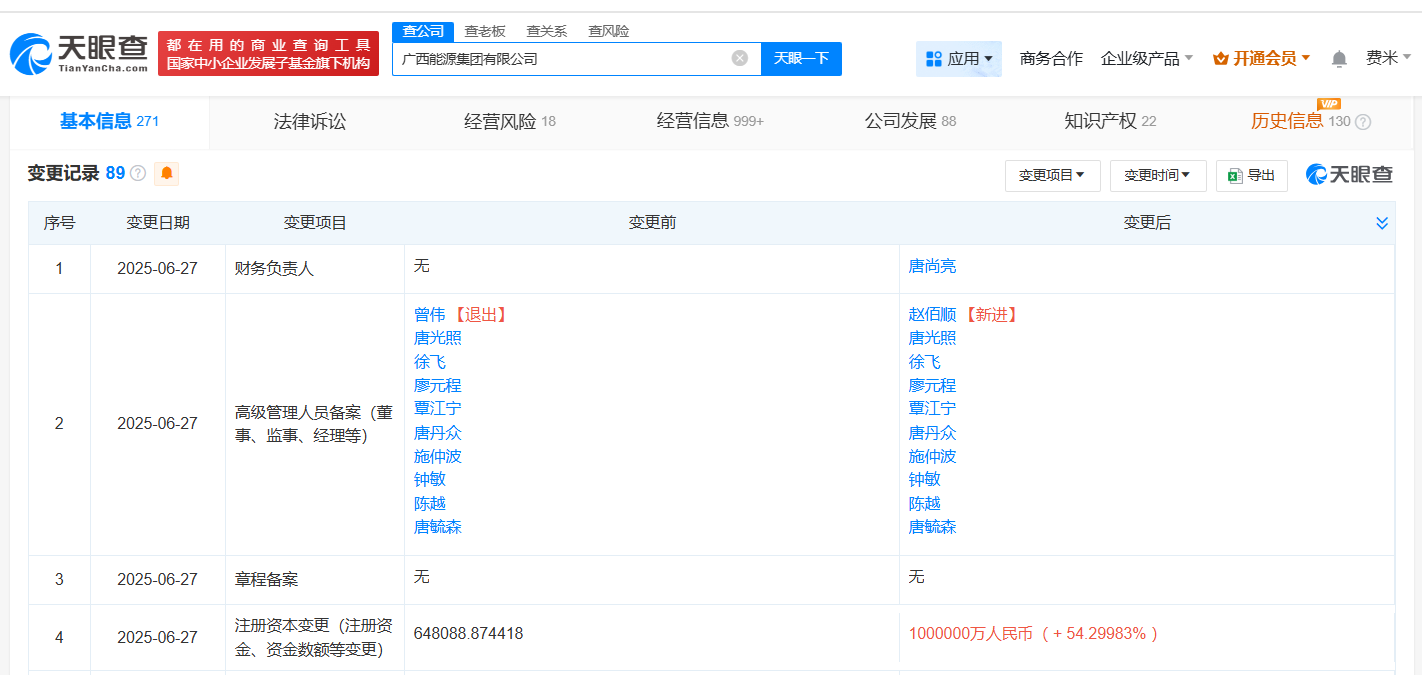Click the 变更项目 column header
This screenshot has width=1422, height=675.
[315, 223]
